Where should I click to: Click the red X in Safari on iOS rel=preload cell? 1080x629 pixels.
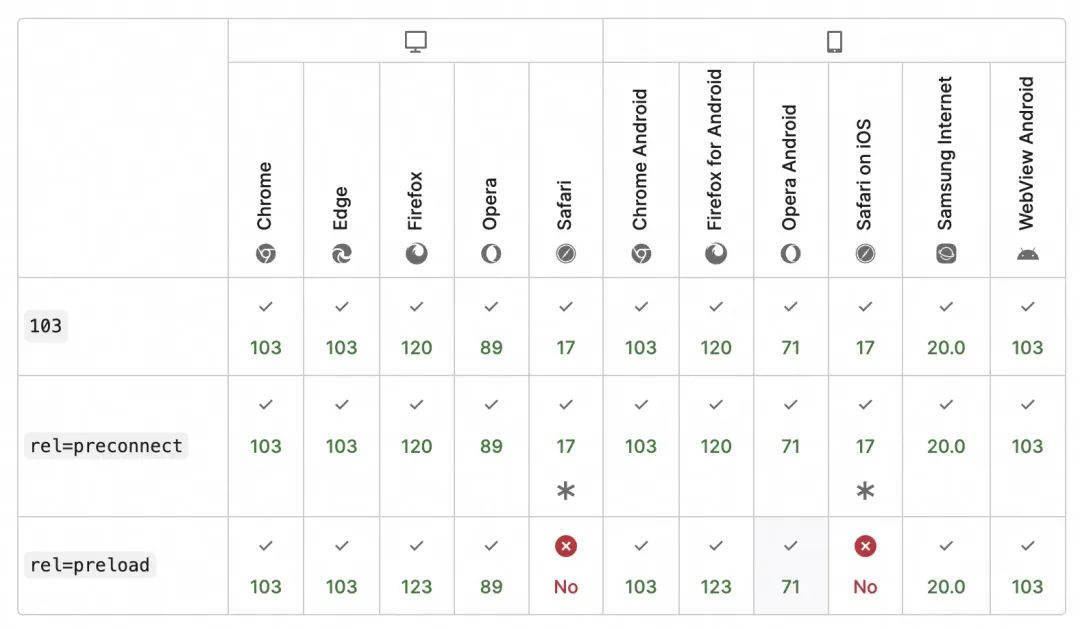tap(865, 546)
